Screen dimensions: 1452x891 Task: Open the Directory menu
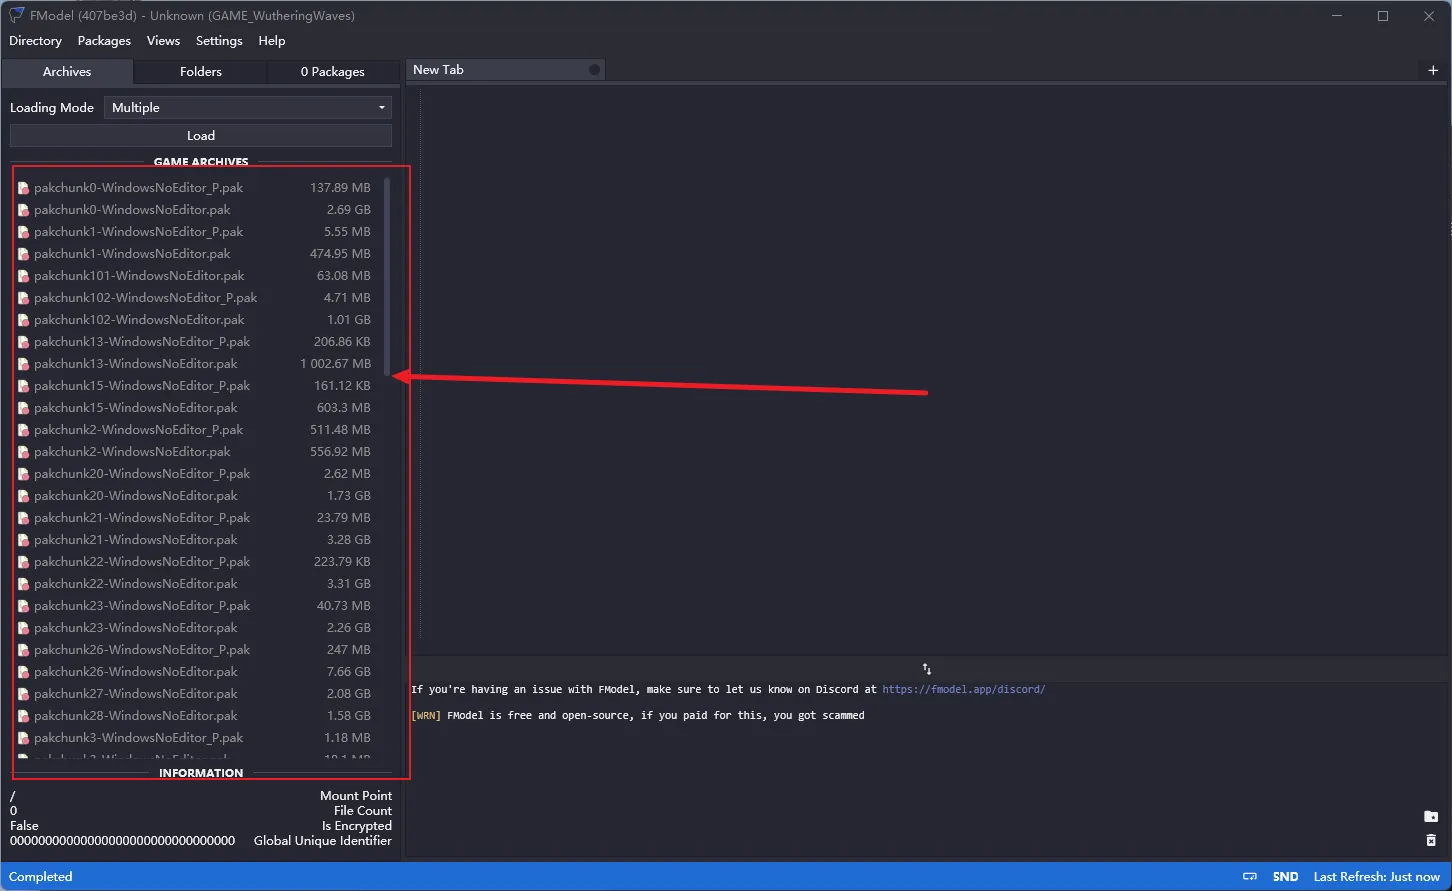(x=35, y=41)
